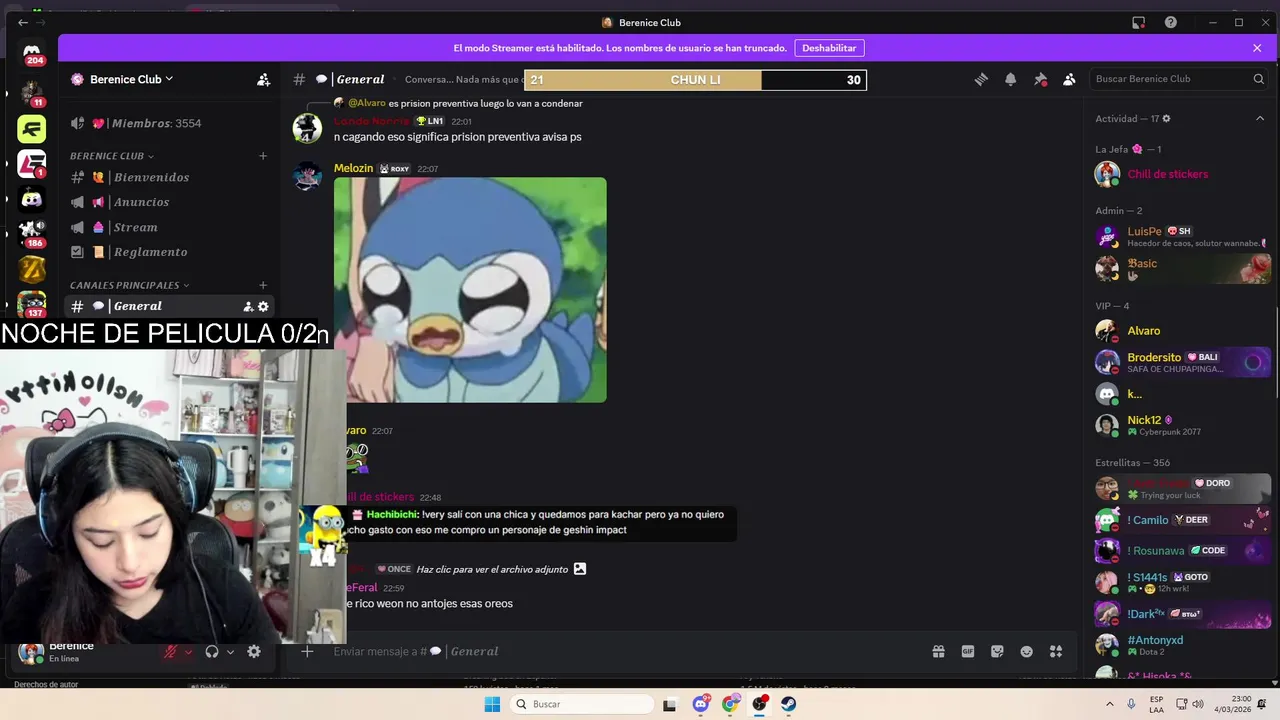
Task: Open the Stream channel
Action: coord(168,227)
